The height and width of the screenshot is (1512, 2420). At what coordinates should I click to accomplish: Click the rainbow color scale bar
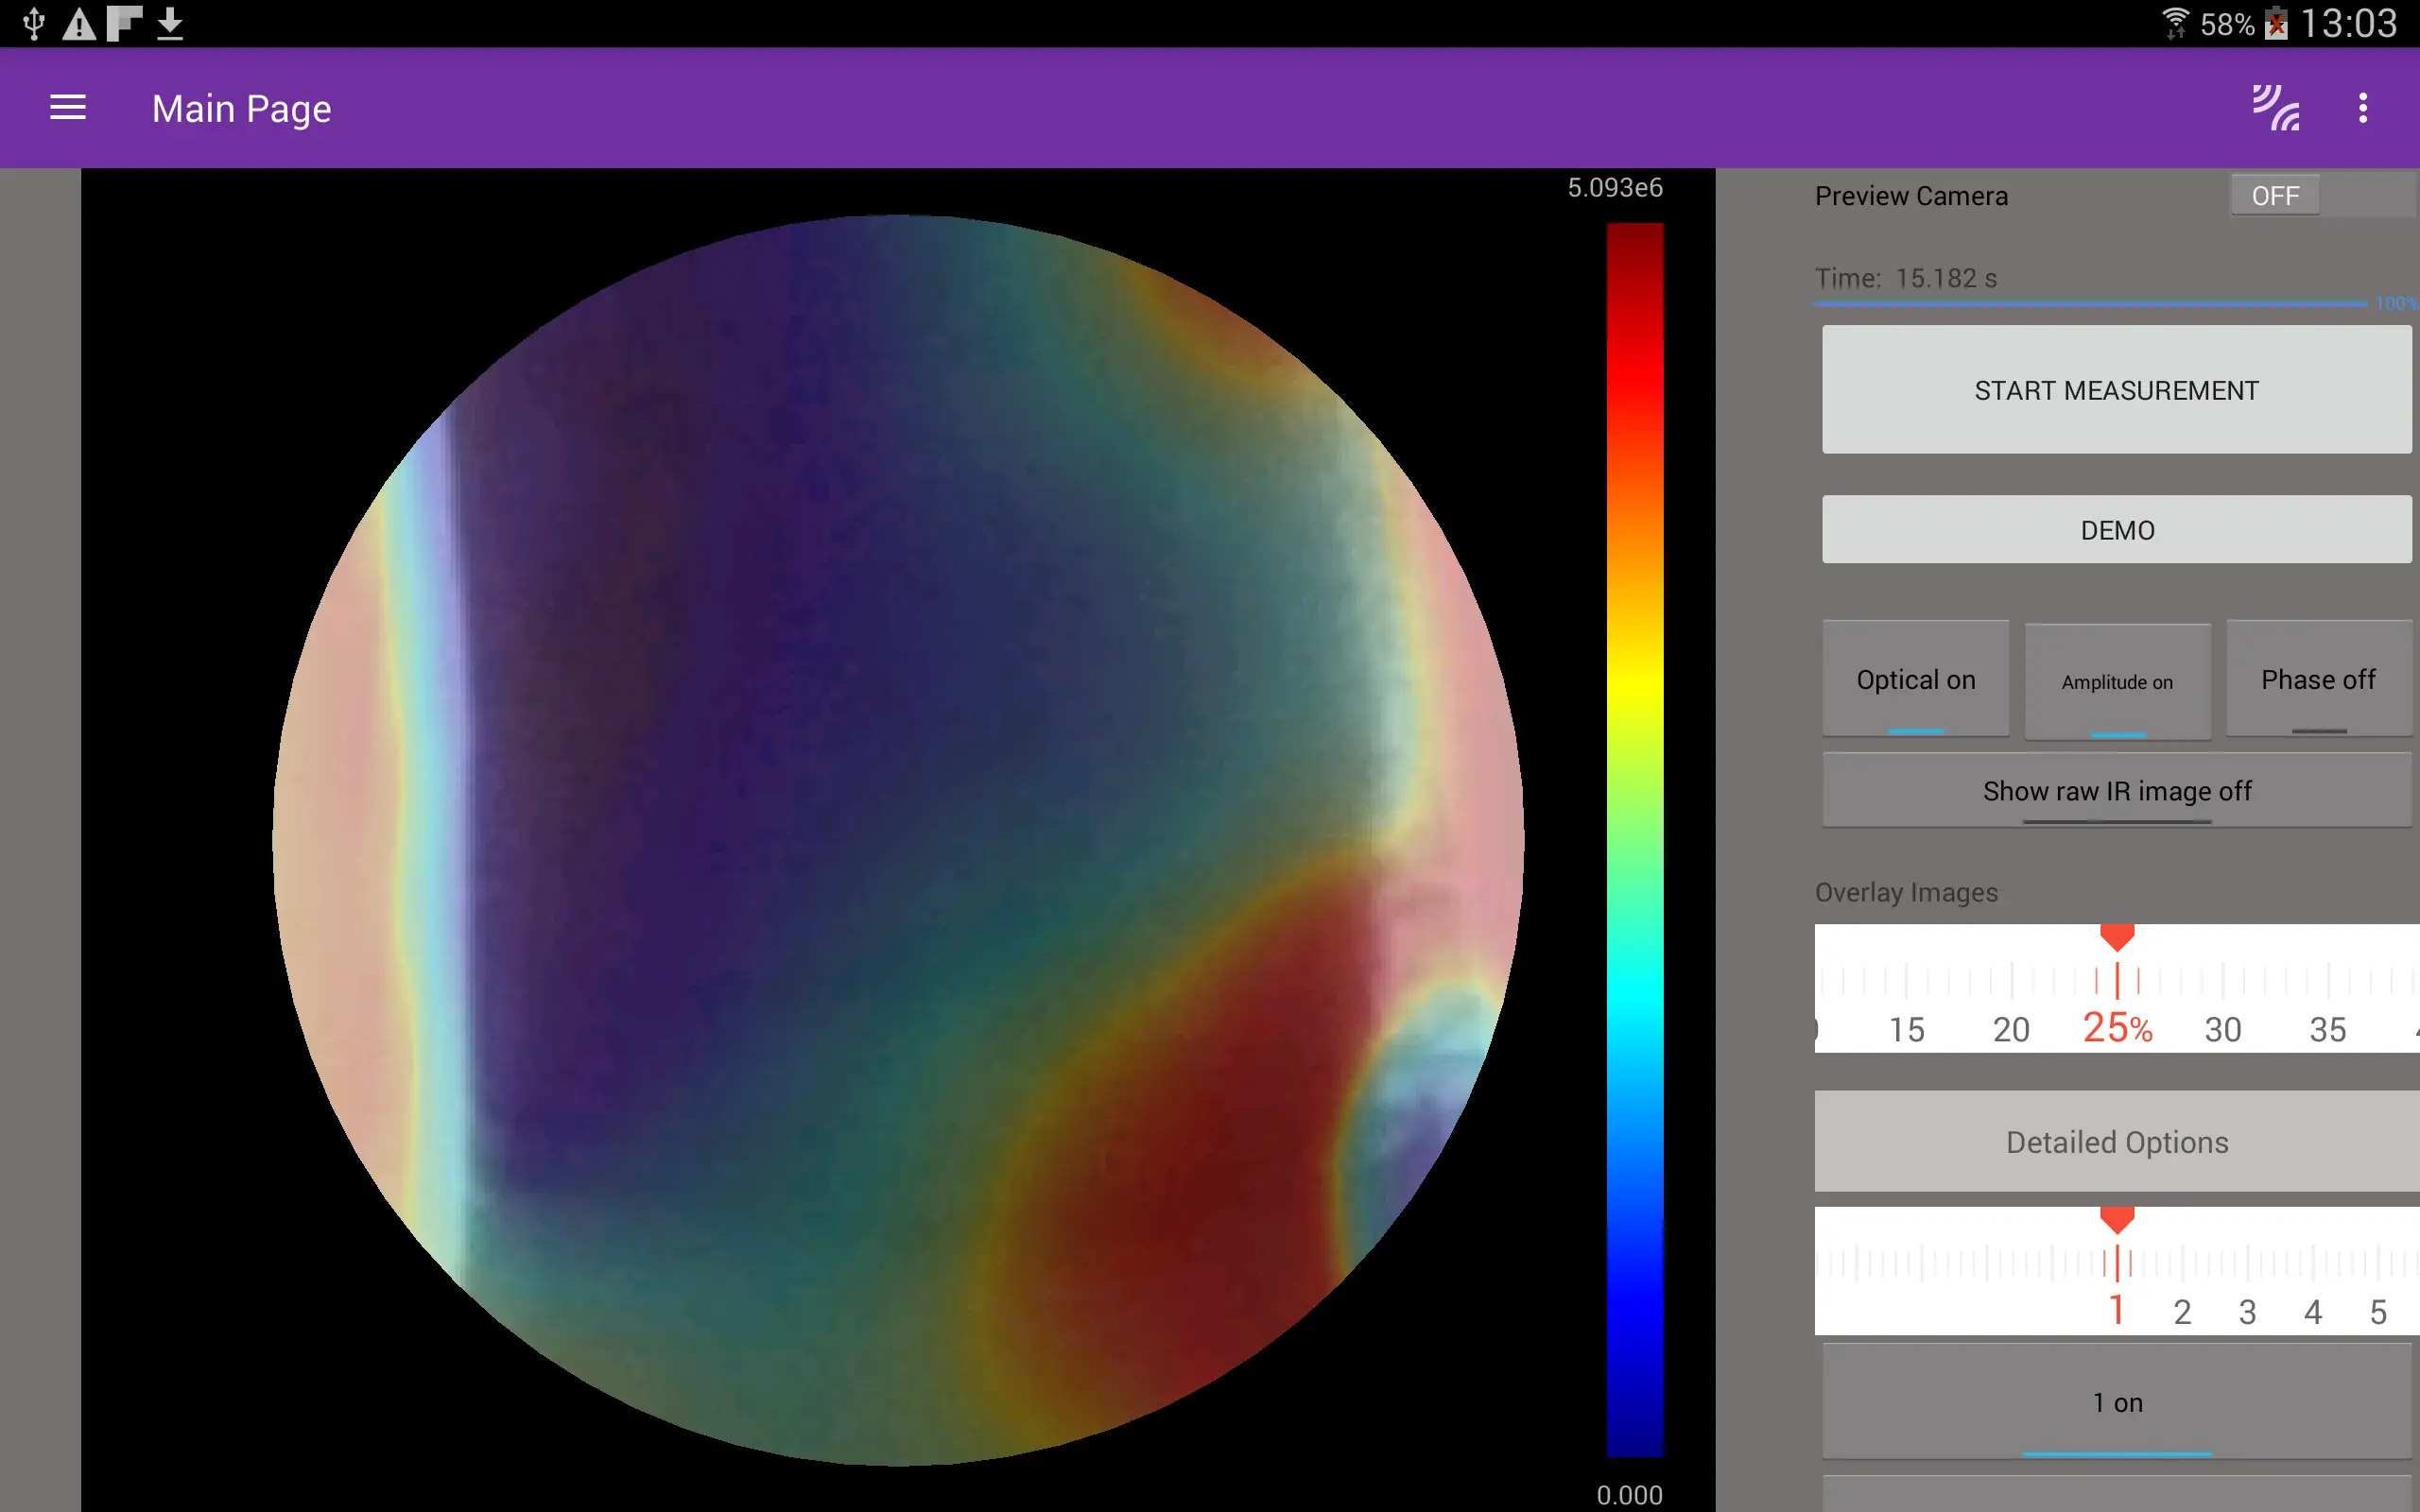pyautogui.click(x=1635, y=840)
